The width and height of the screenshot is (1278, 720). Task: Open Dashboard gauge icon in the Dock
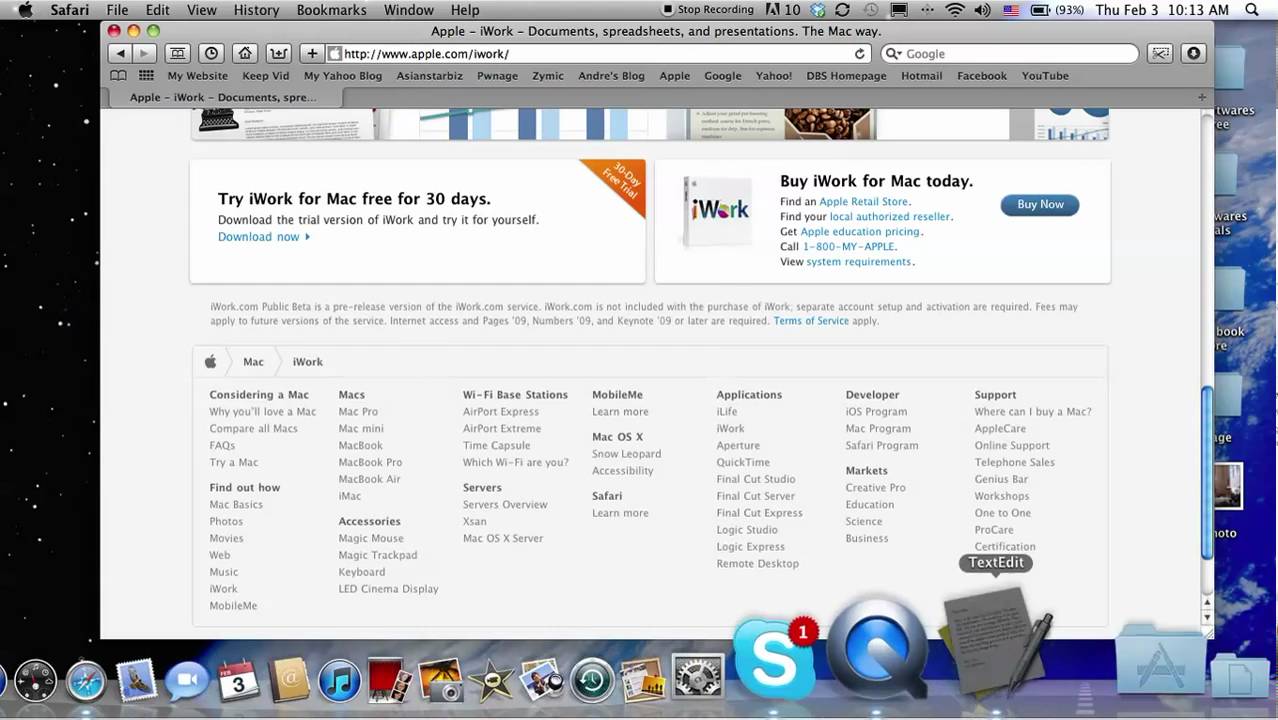[x=36, y=682]
